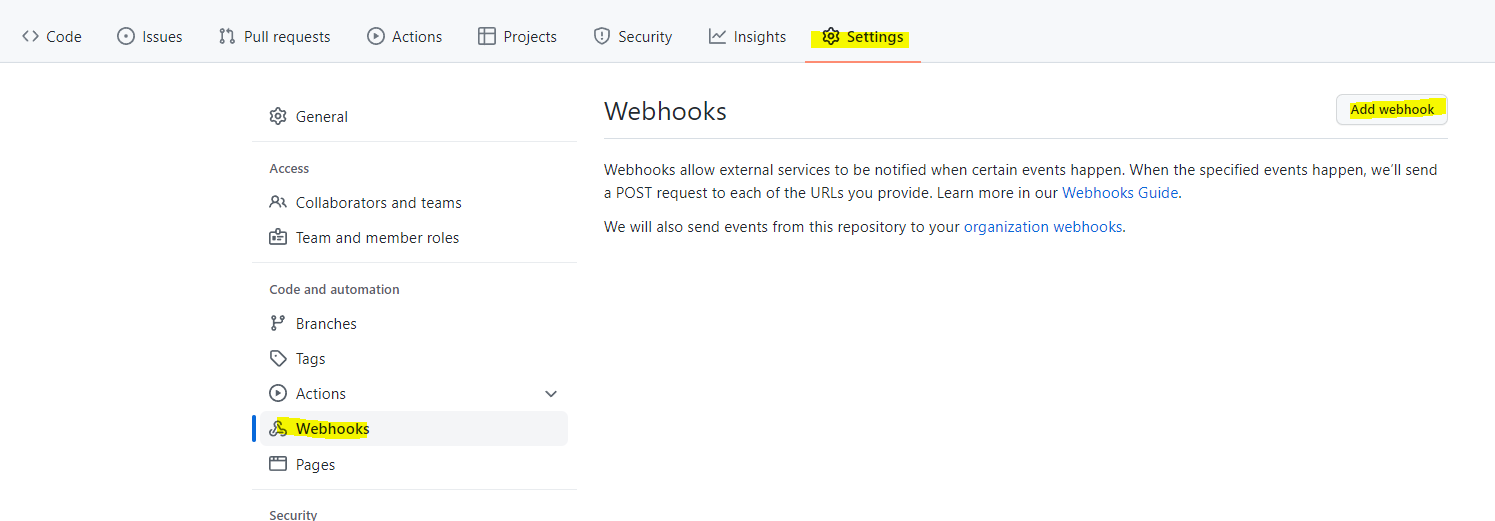Click the Security shield icon
1495x521 pixels.
tap(601, 36)
